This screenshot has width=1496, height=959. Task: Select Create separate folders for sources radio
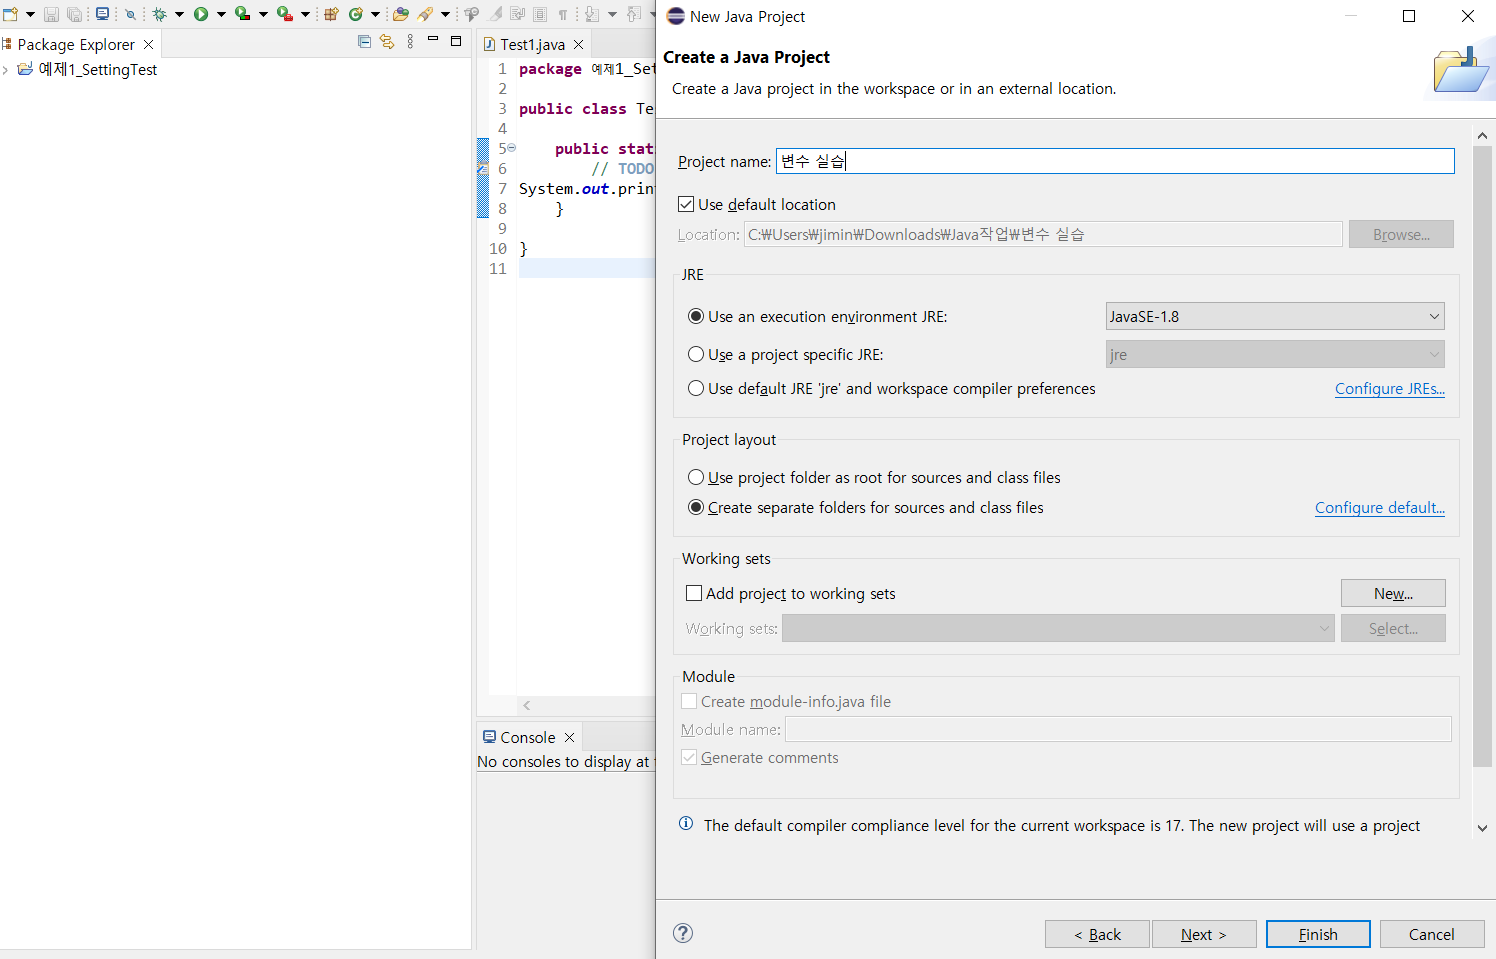coord(696,507)
